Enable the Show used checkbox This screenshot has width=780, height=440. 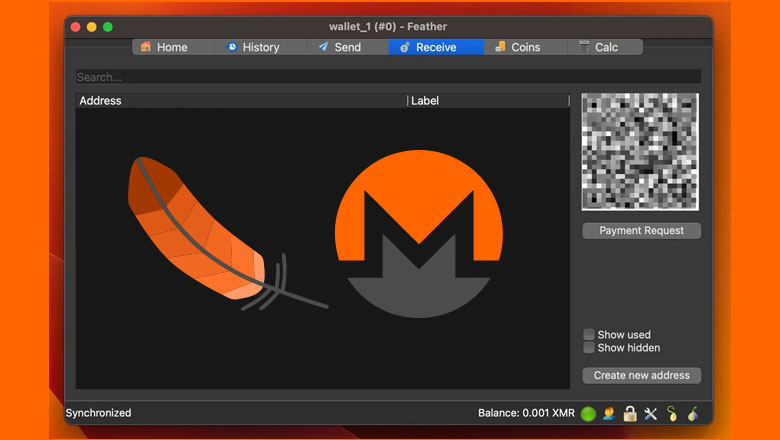(589, 334)
